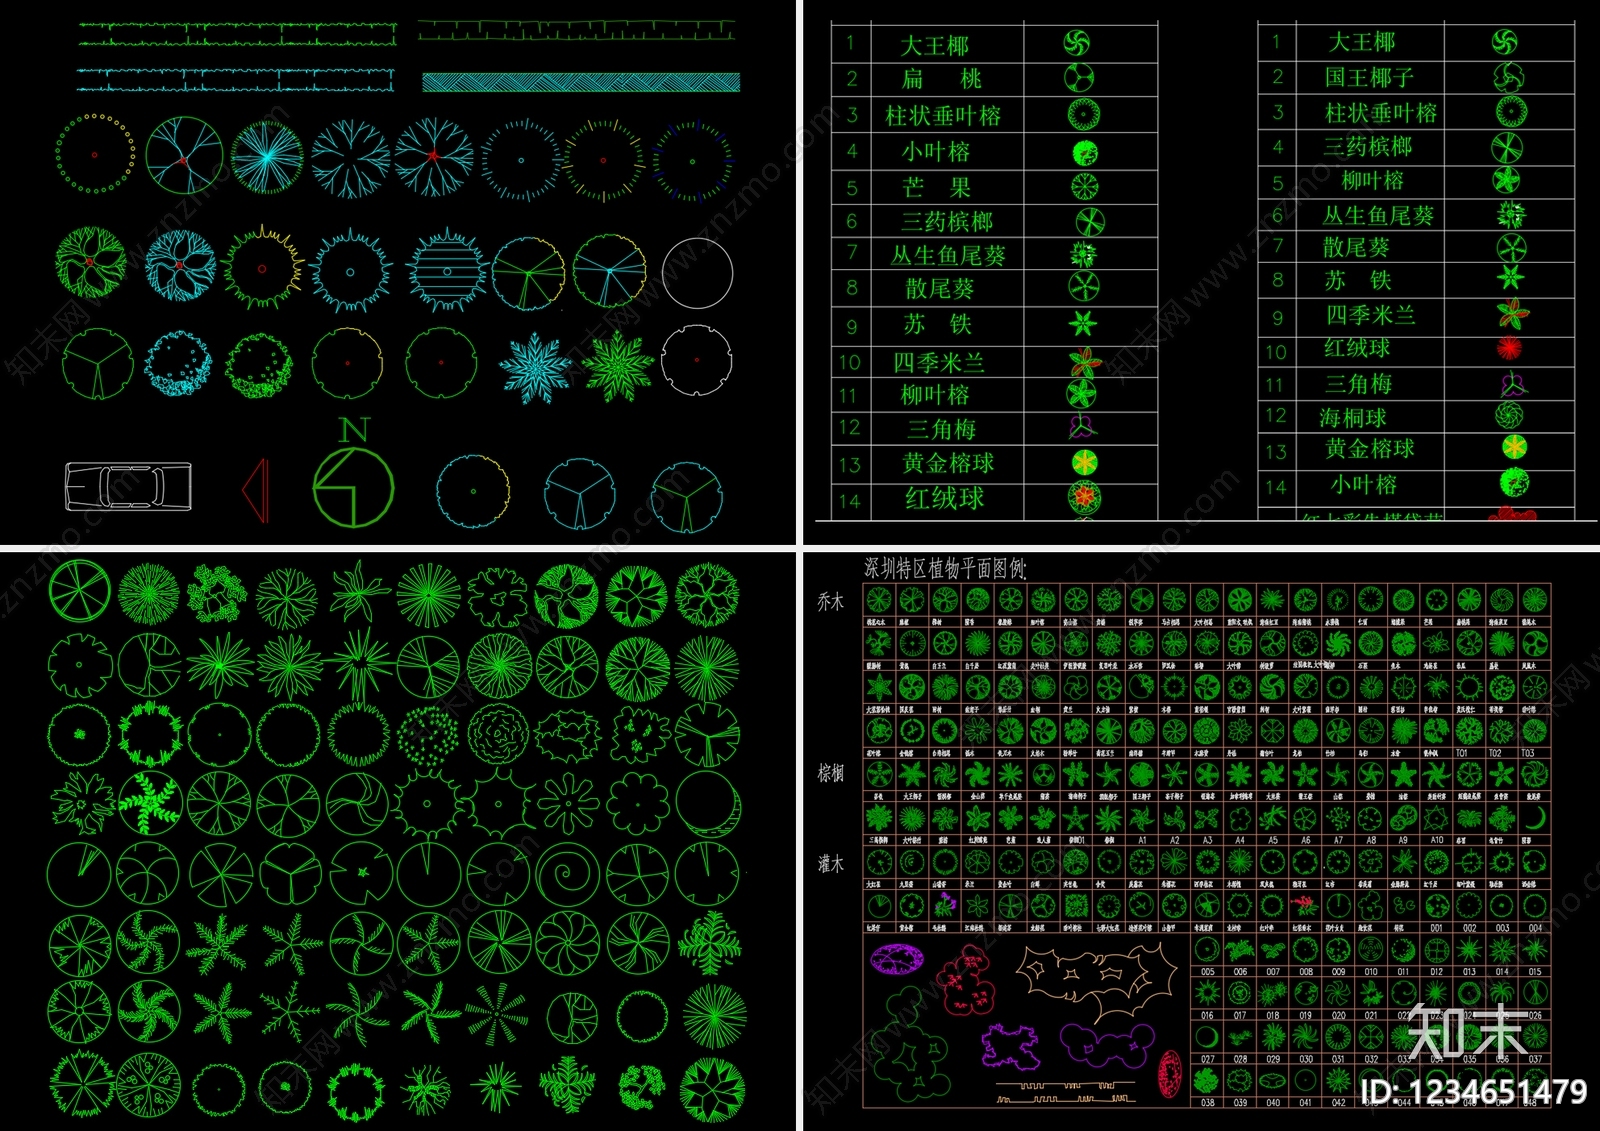
Task: Select the yellow dotted-circle tree symbol
Action: (x=95, y=154)
